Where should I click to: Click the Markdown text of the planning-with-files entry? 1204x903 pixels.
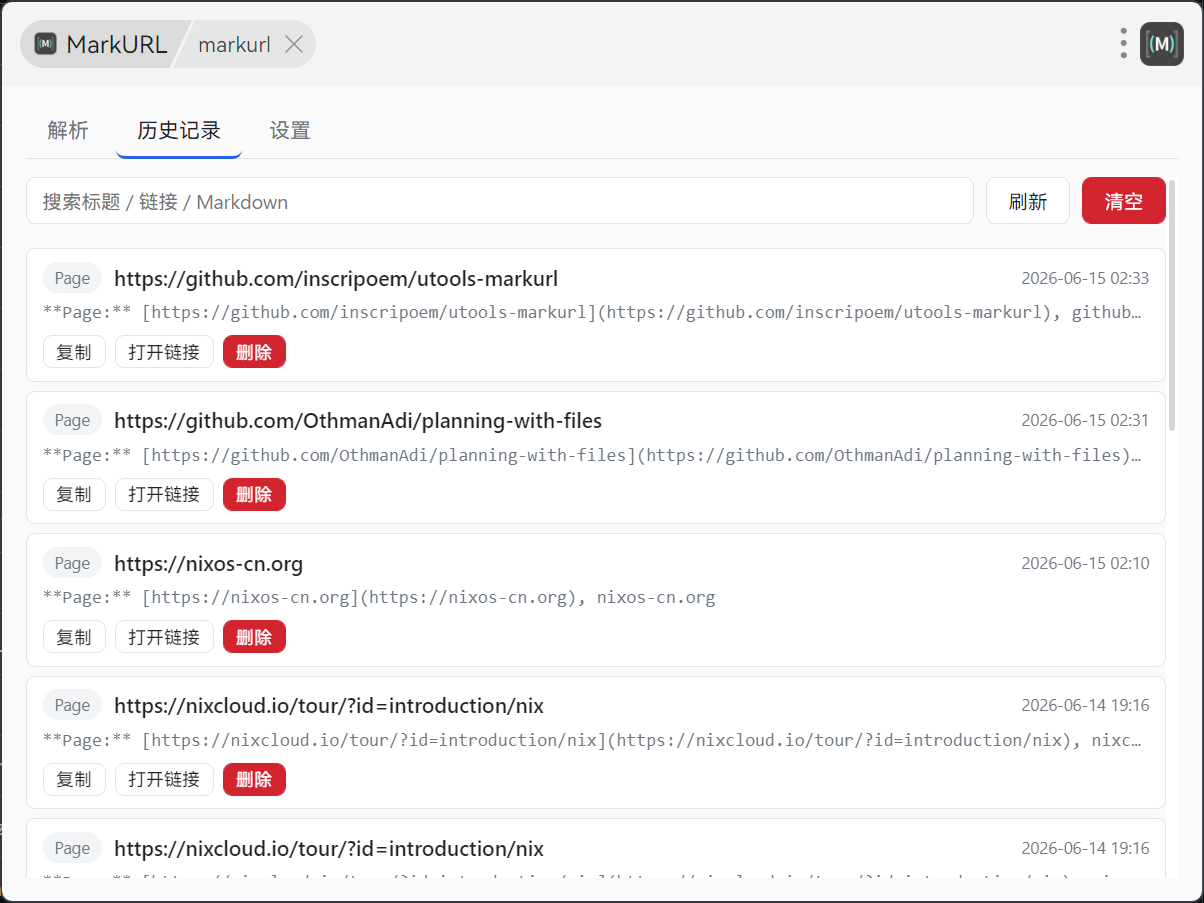click(592, 455)
